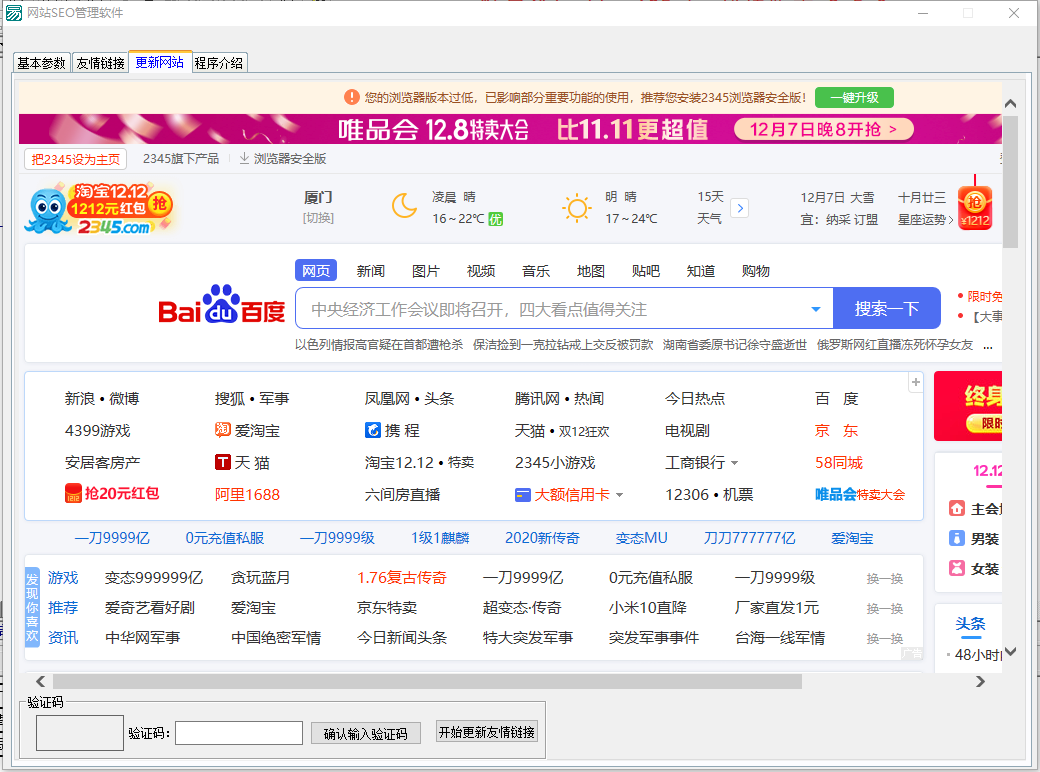The height and width of the screenshot is (772, 1040).
Task: Click the red 1212 red-packet icon
Action: pos(73,493)
